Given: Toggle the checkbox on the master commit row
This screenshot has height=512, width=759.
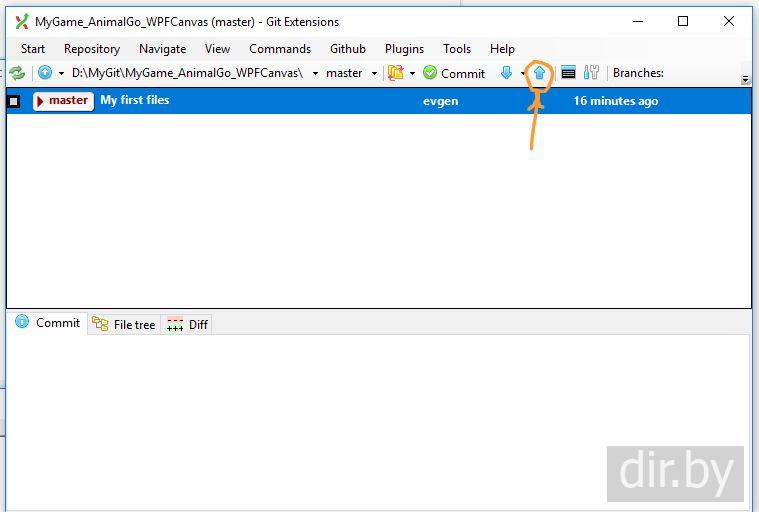Looking at the screenshot, I should coord(14,101).
